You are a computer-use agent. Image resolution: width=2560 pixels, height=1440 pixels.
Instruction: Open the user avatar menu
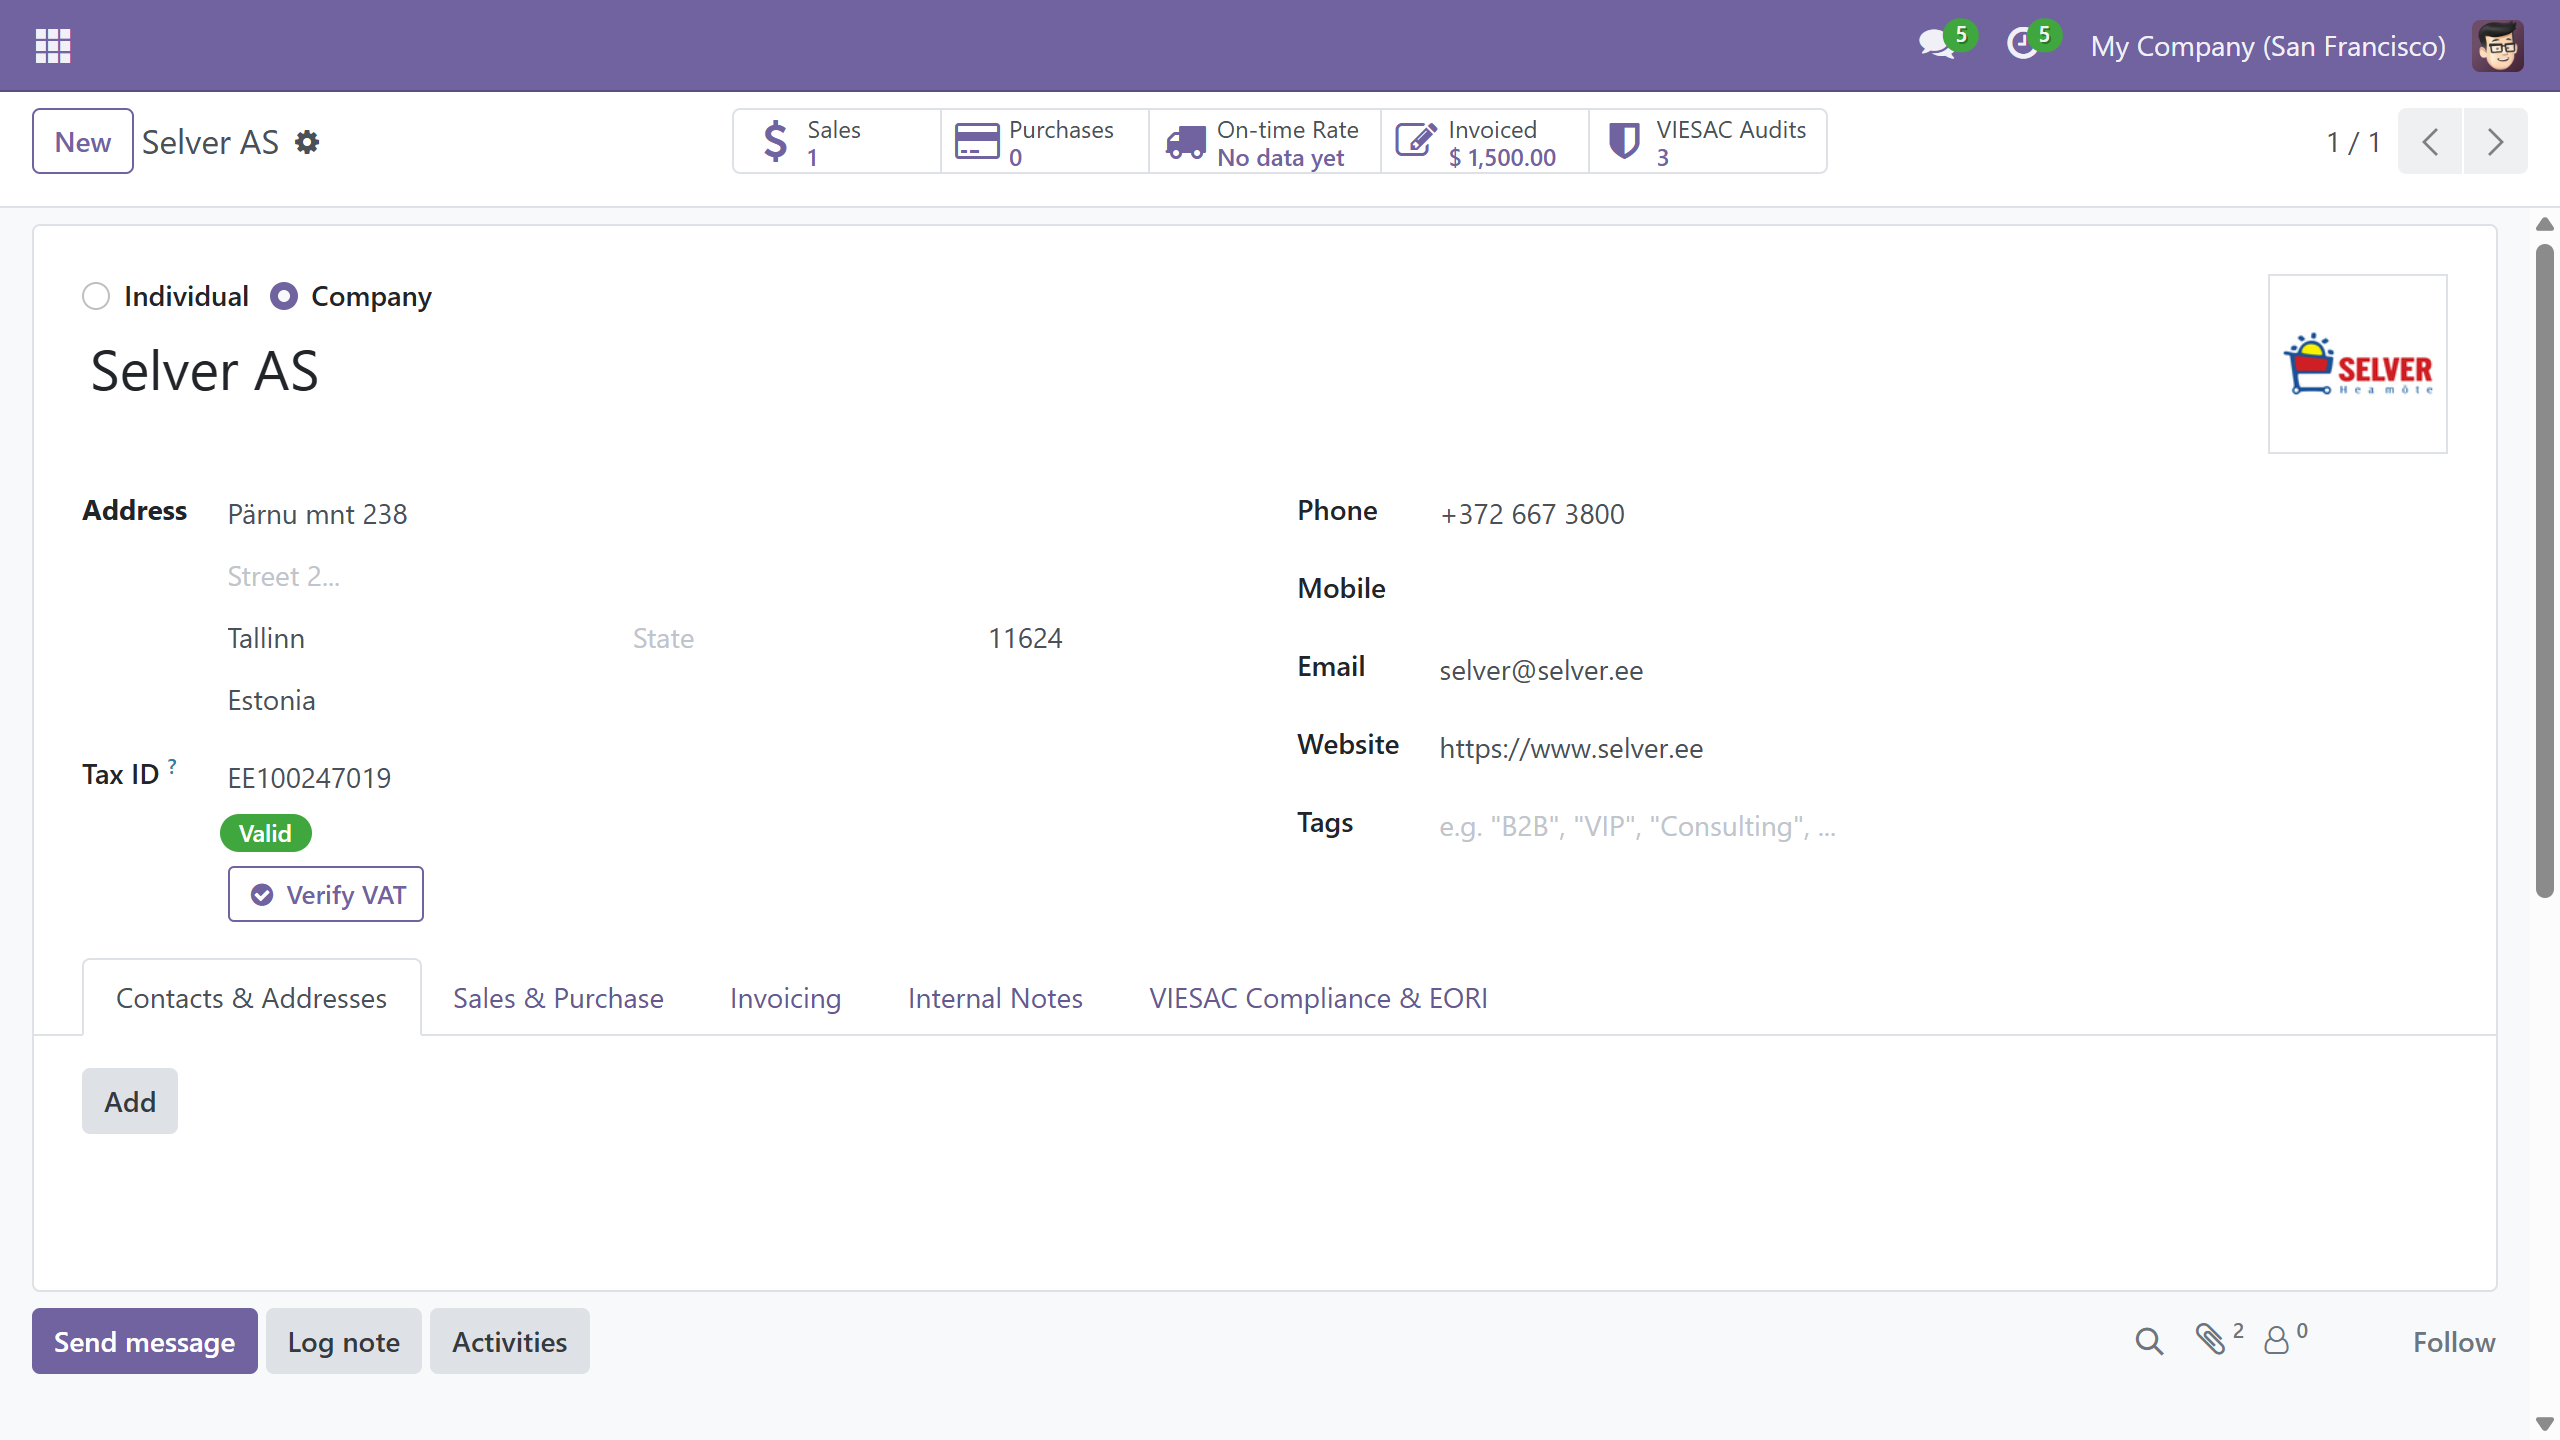pyautogui.click(x=2497, y=46)
